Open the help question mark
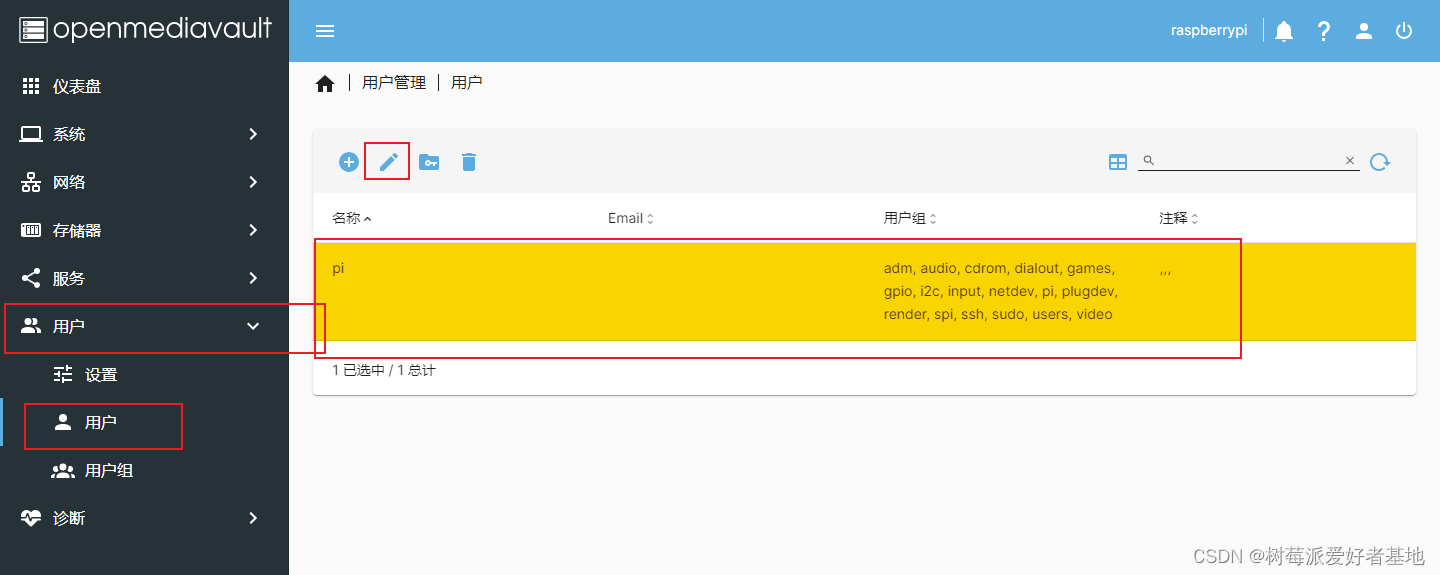Image resolution: width=1440 pixels, height=575 pixels. pyautogui.click(x=1324, y=31)
